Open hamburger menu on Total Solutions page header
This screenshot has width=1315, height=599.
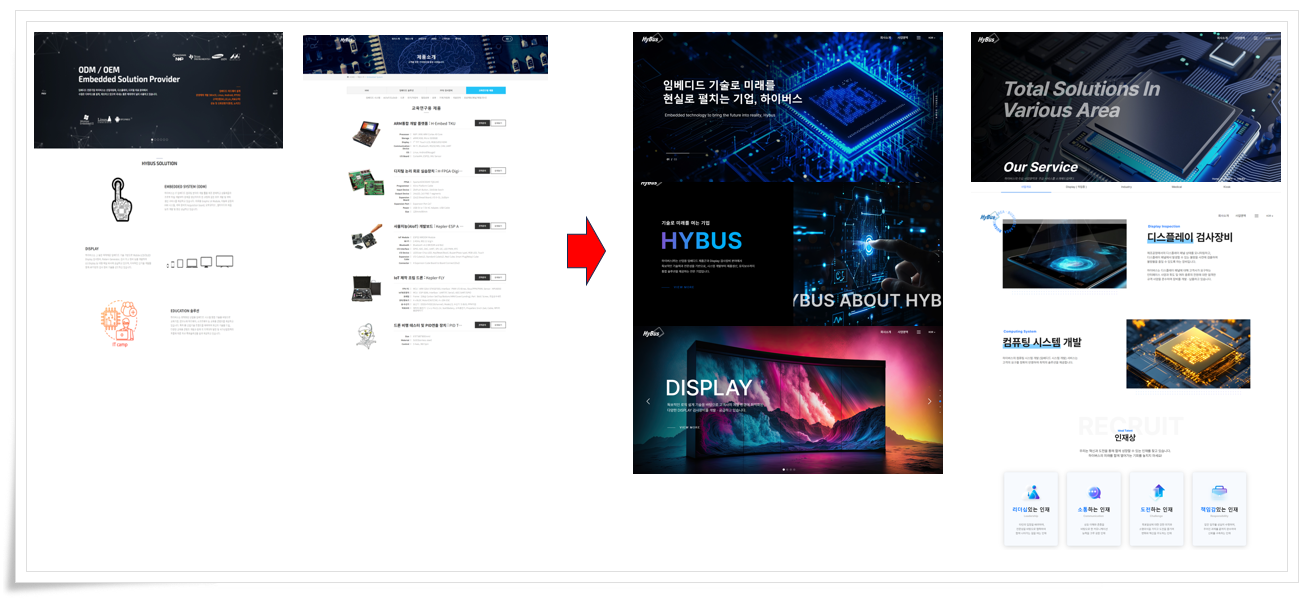[x=1255, y=38]
